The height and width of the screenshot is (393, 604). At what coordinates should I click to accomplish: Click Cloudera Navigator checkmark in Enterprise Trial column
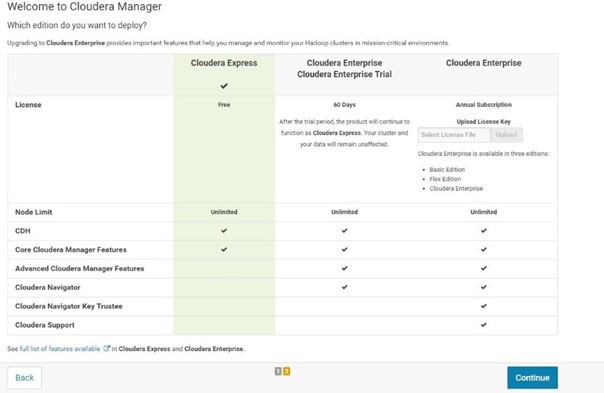click(344, 287)
